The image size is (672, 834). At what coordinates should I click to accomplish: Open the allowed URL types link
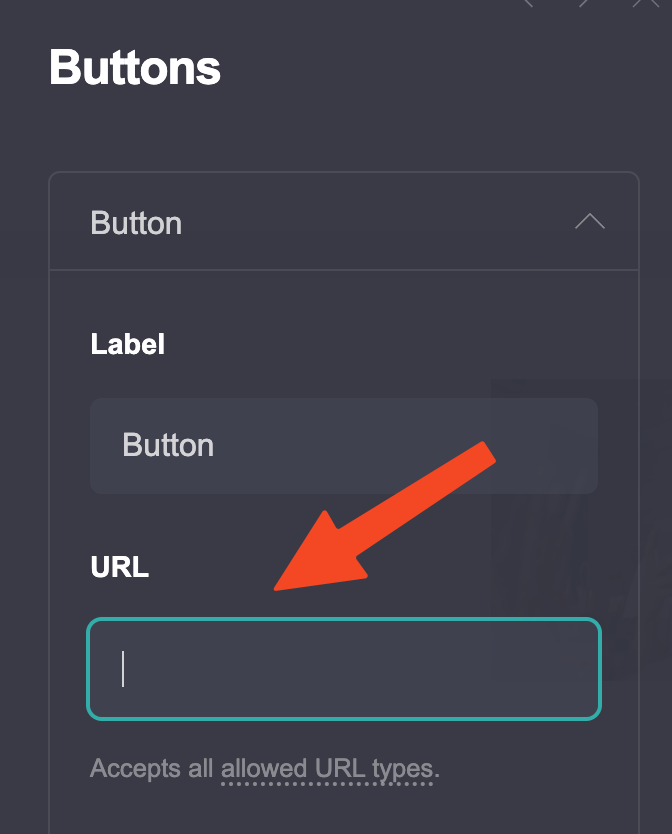329,769
